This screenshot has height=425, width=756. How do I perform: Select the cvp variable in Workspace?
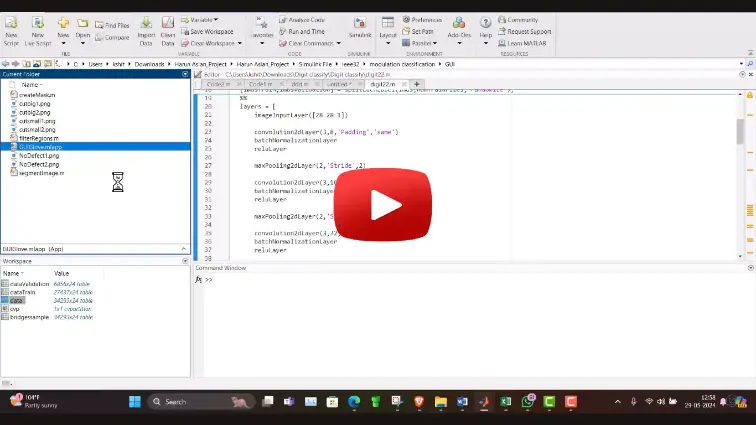[x=15, y=309]
